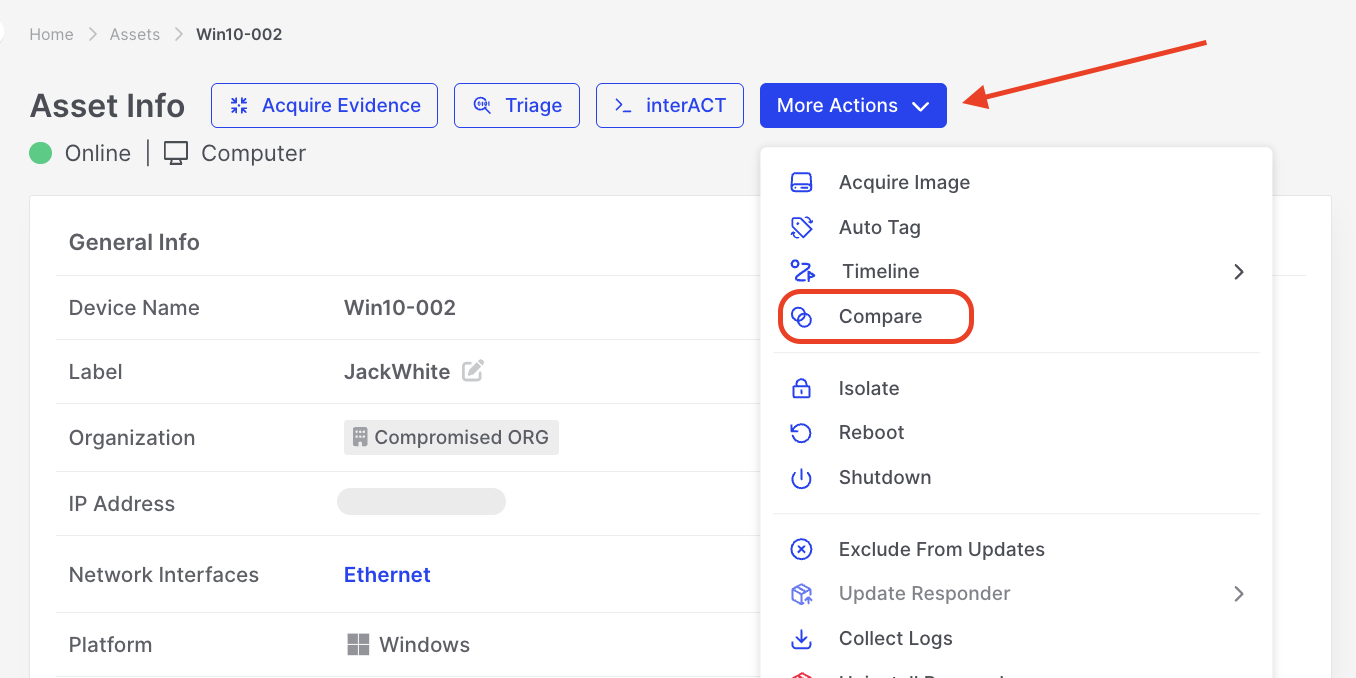The height and width of the screenshot is (678, 1356).
Task: Expand the Timeline submenu arrow
Action: (x=1238, y=272)
